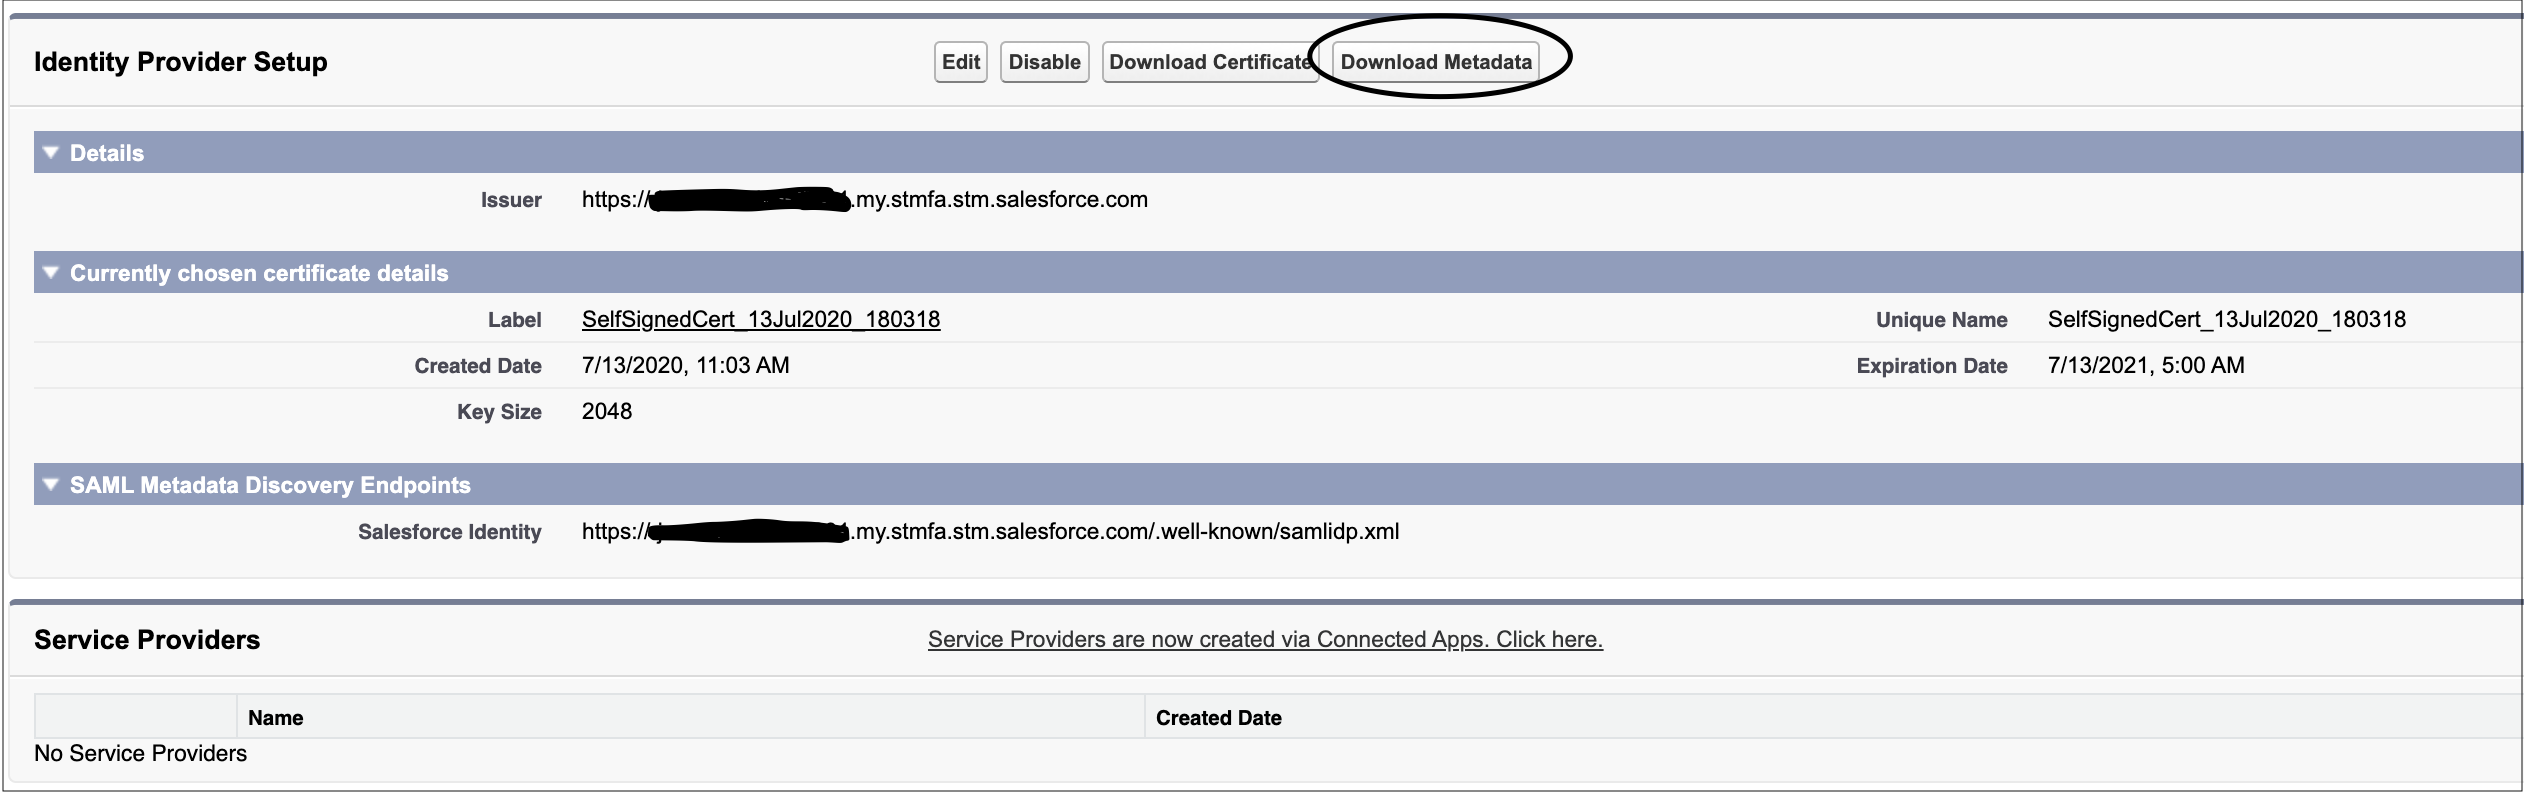This screenshot has width=2524, height=793.
Task: Click the Expiration Date value 7/13/2021
Action: pos(2145,366)
